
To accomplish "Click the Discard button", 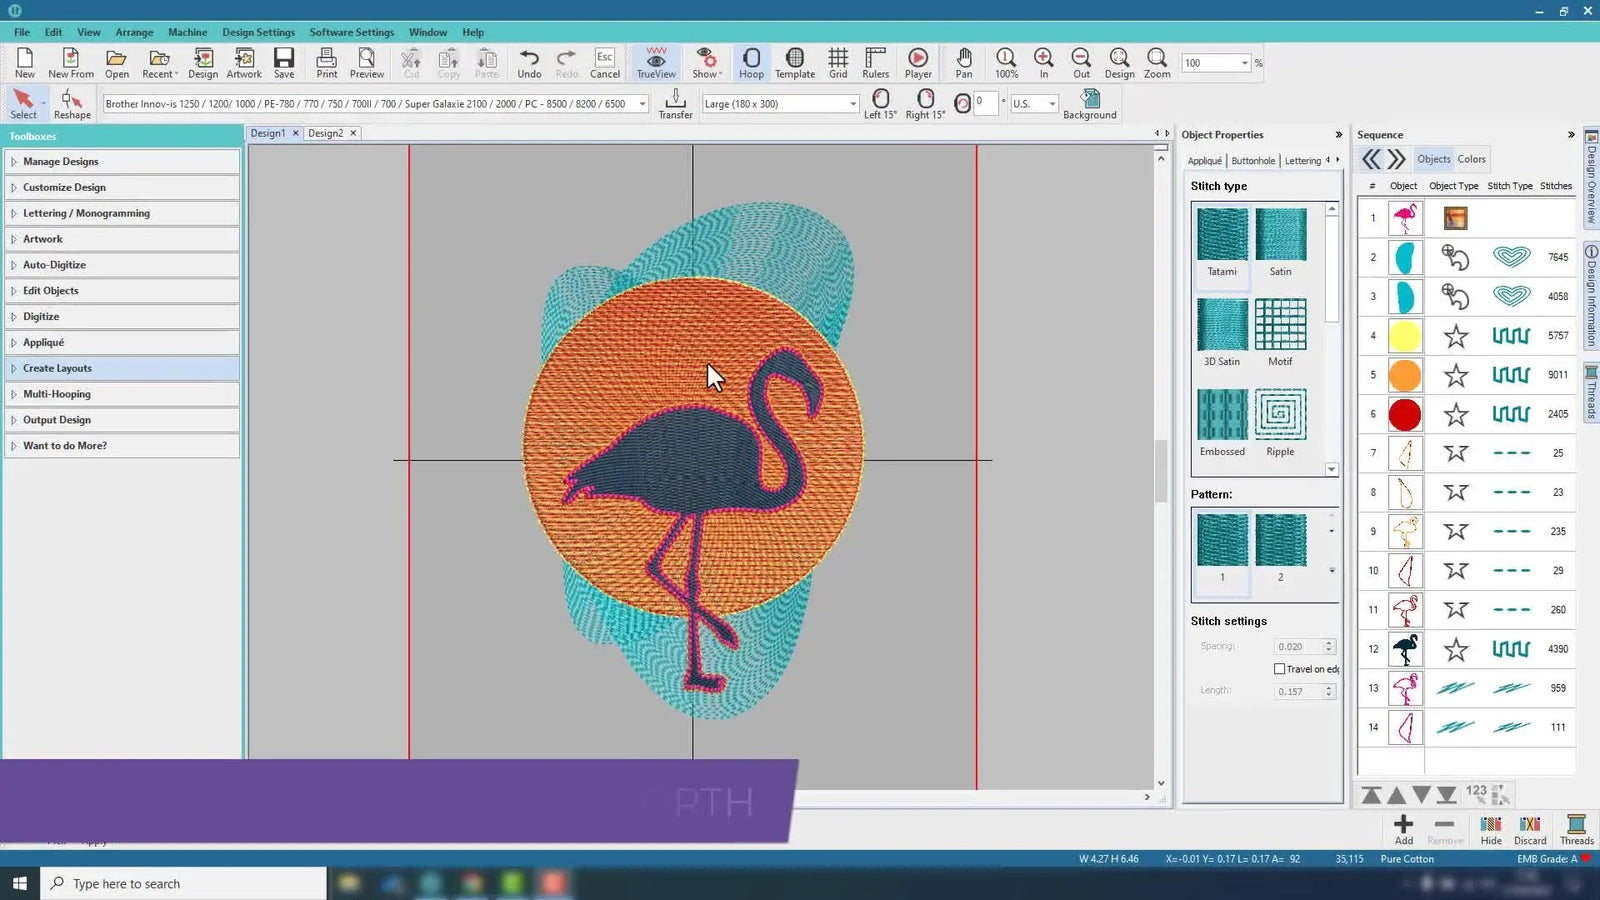I will (1530, 830).
